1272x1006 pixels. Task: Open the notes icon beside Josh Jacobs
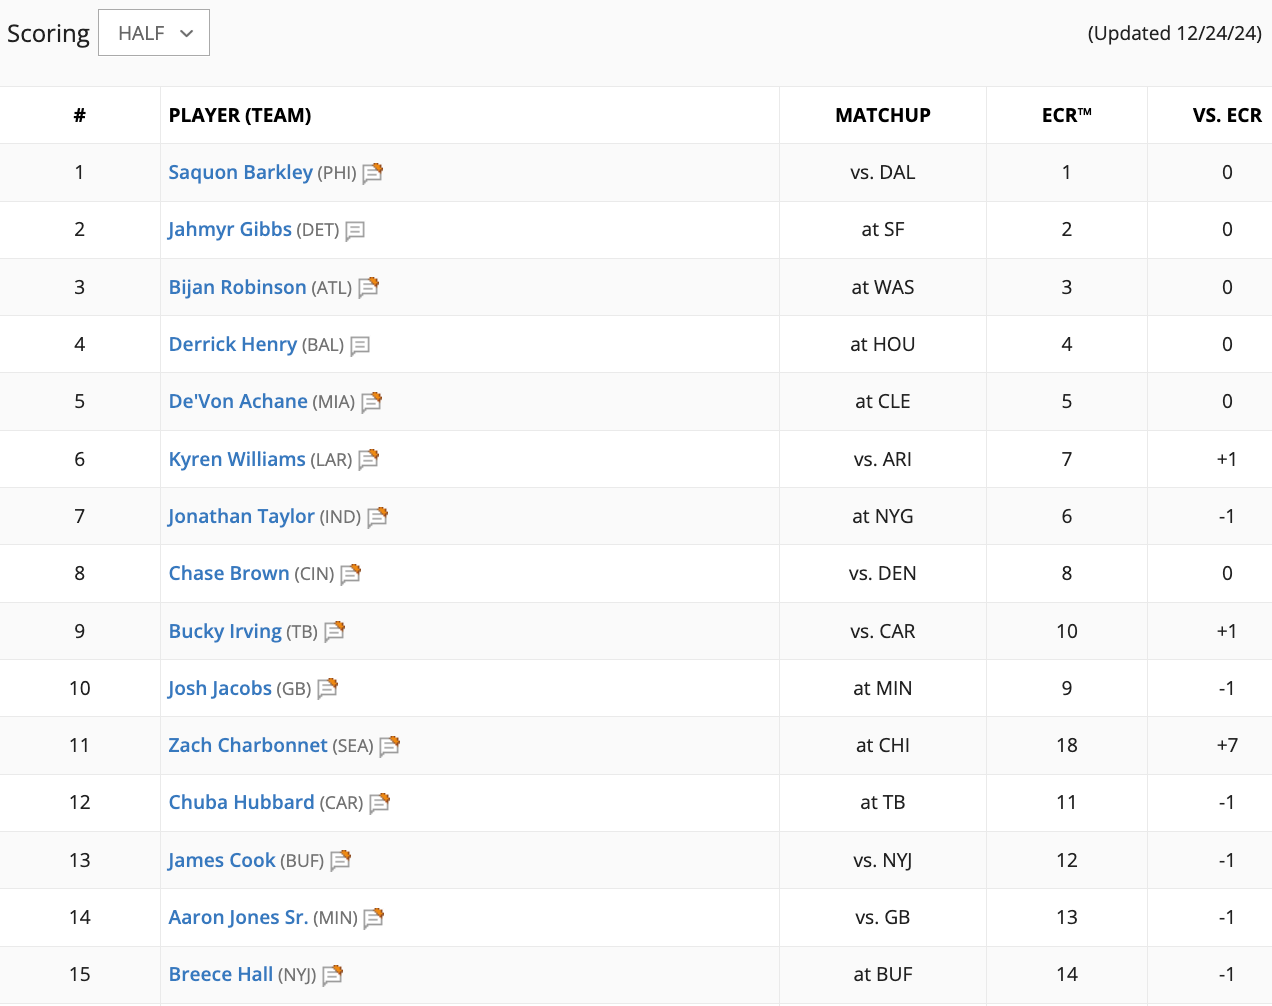pos(327,689)
